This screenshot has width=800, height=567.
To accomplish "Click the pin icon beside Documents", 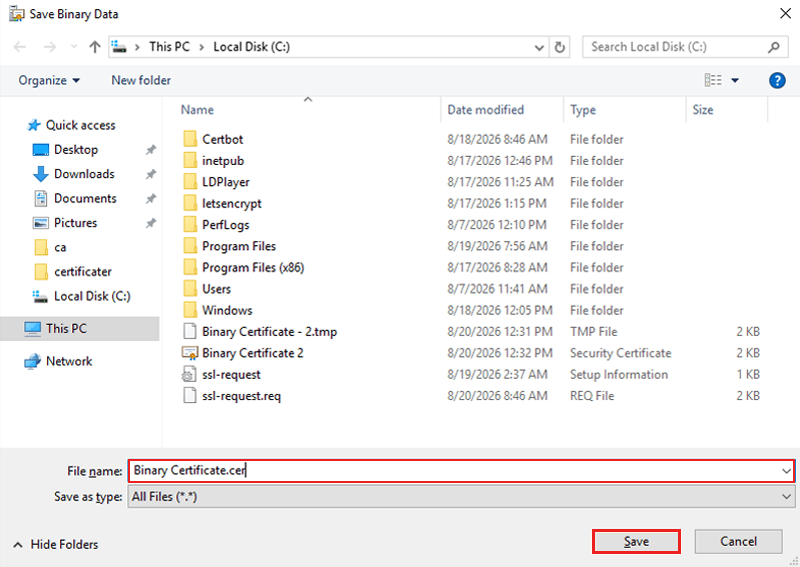I will (x=151, y=199).
